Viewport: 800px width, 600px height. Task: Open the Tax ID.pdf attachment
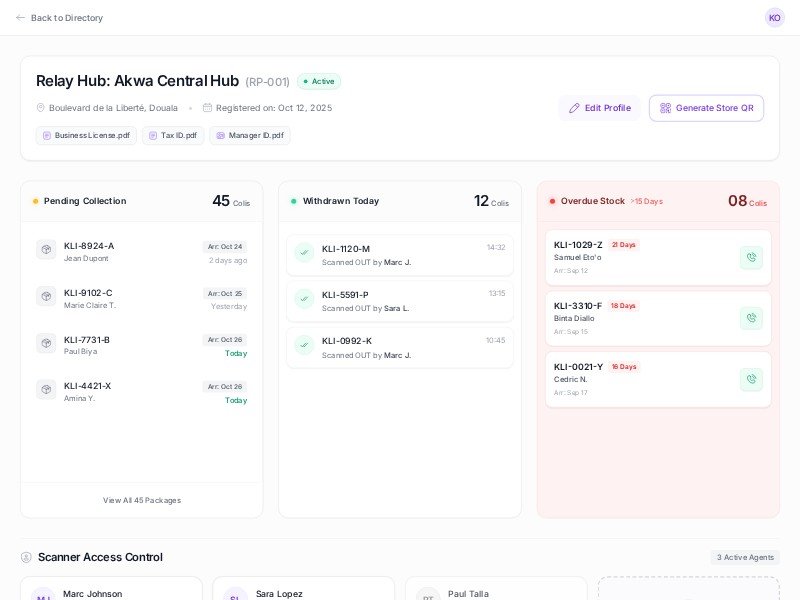(173, 136)
